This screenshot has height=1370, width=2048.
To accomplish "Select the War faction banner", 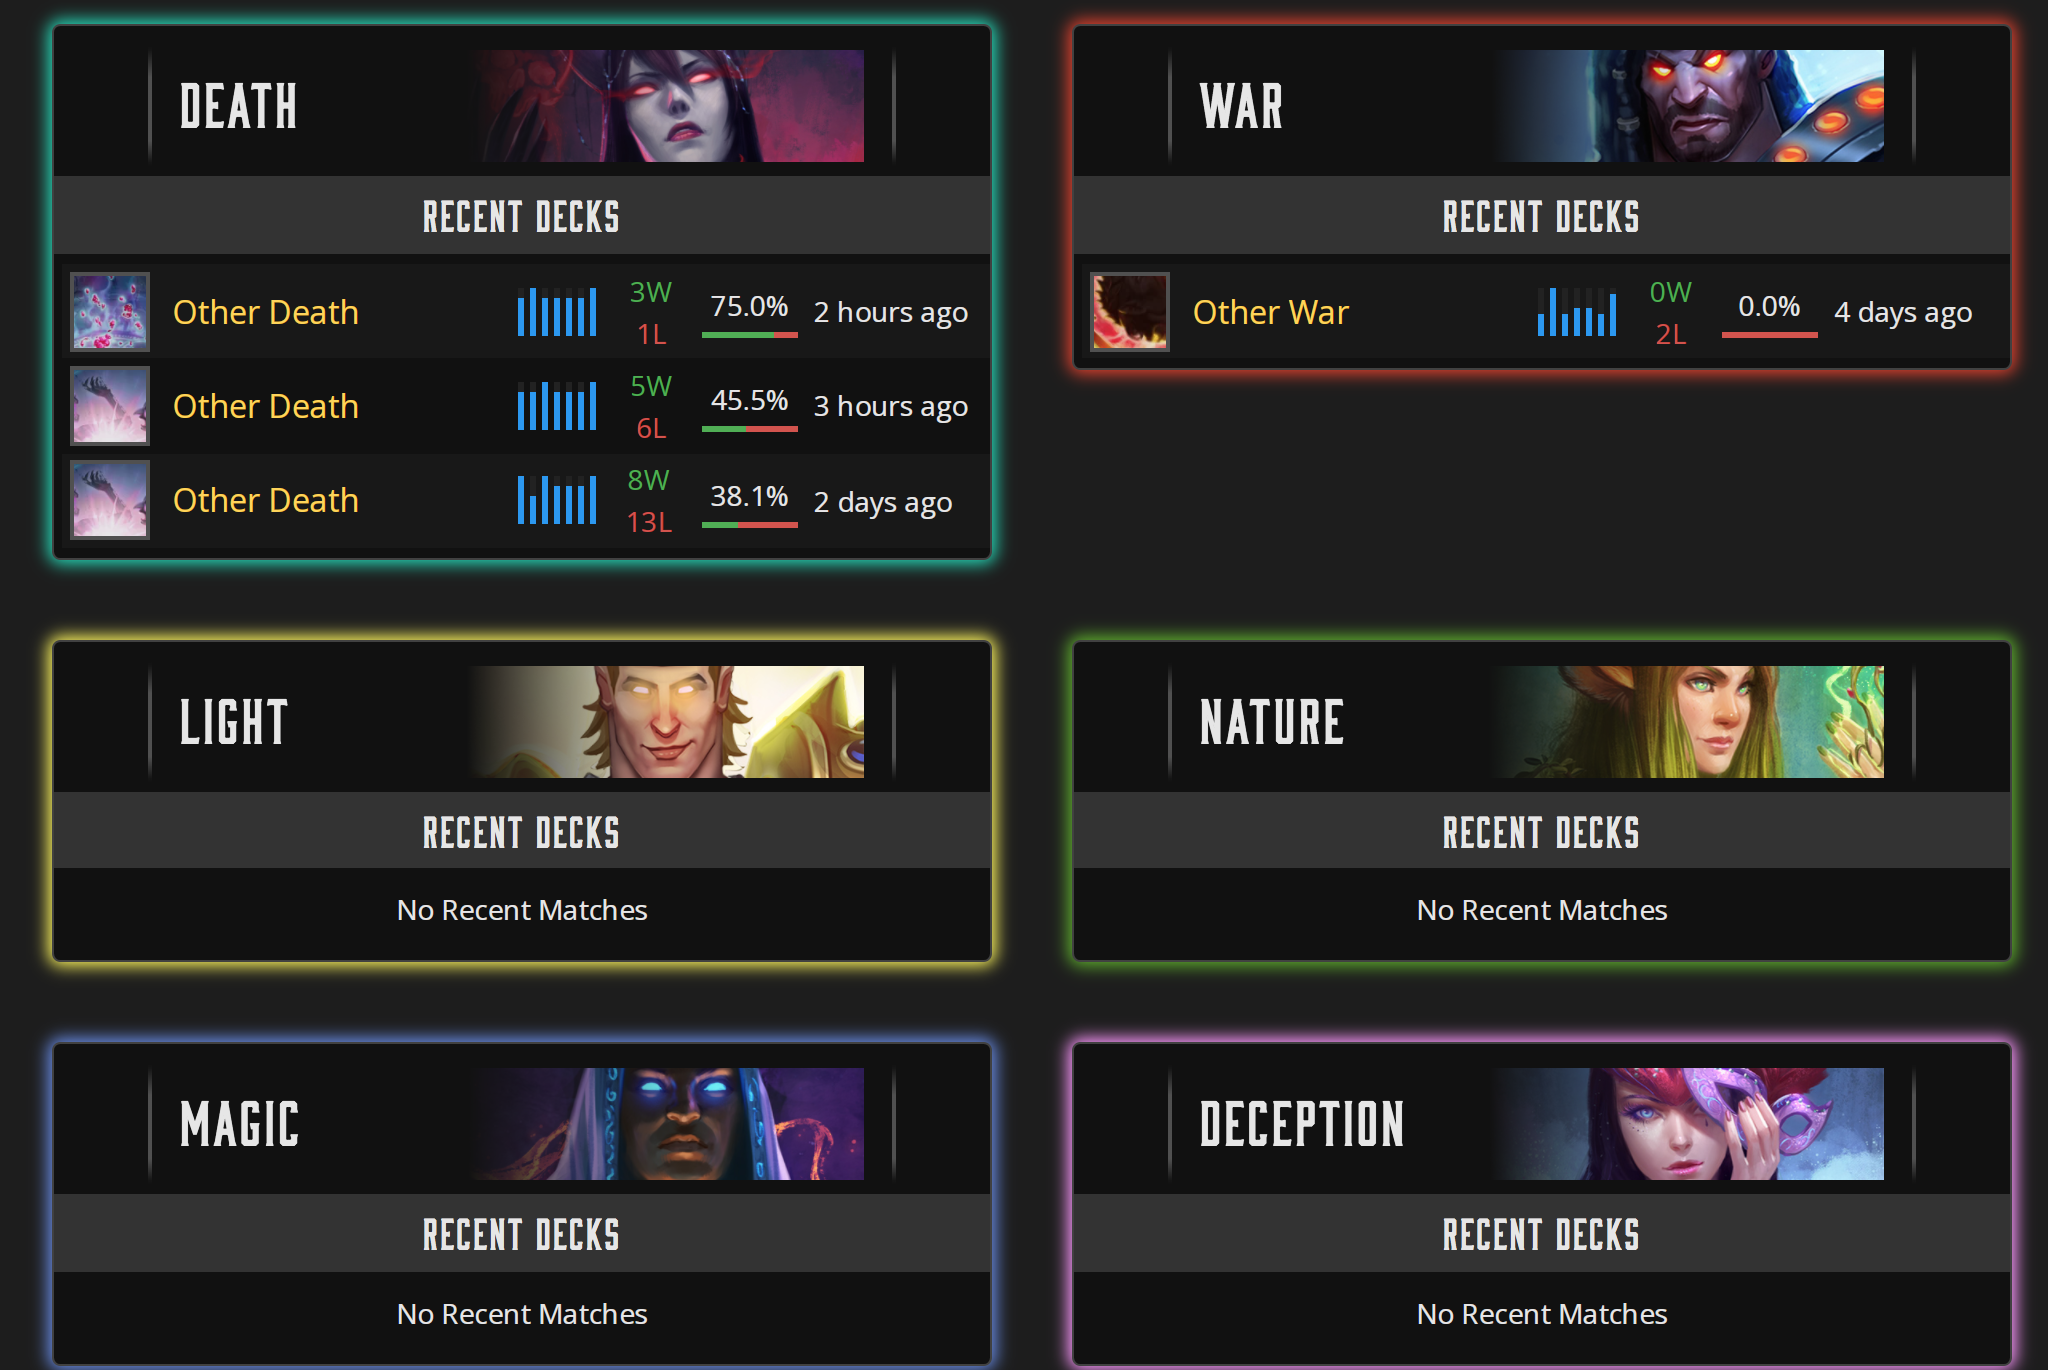I will coord(1542,106).
